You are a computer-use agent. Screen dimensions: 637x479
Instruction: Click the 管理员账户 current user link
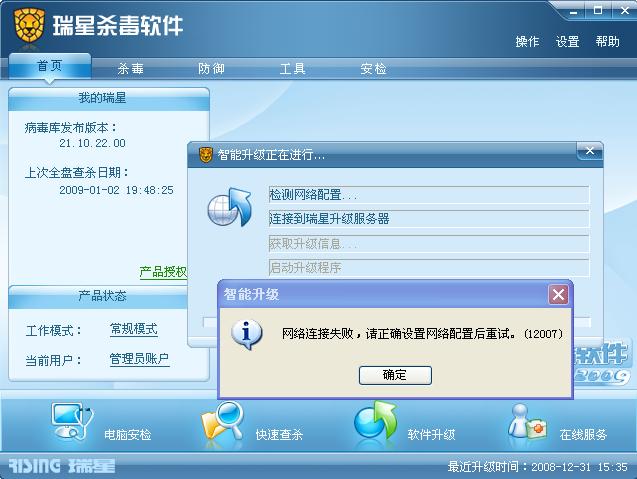[139, 359]
